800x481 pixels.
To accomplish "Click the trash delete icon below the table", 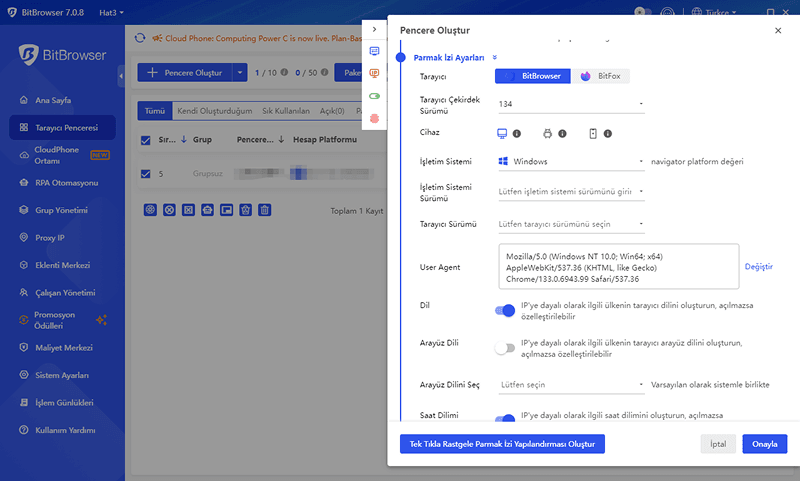I will (264, 210).
